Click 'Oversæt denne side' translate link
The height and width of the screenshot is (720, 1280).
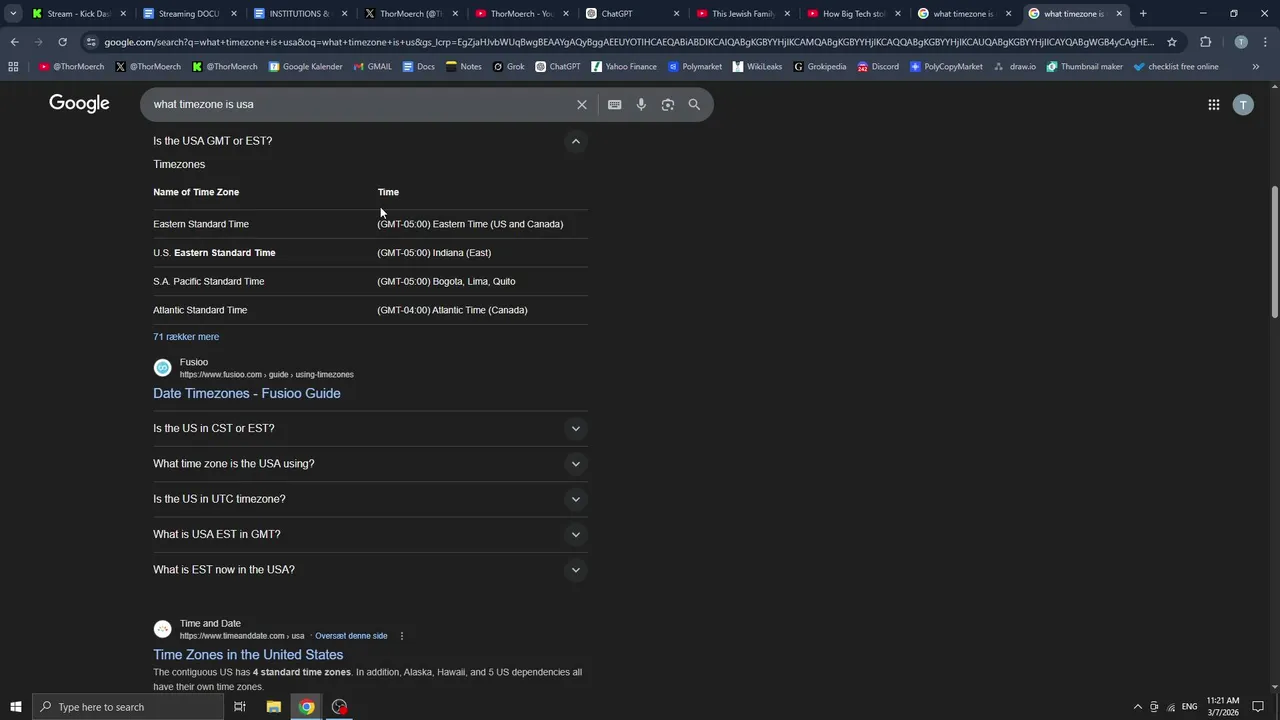tap(351, 636)
